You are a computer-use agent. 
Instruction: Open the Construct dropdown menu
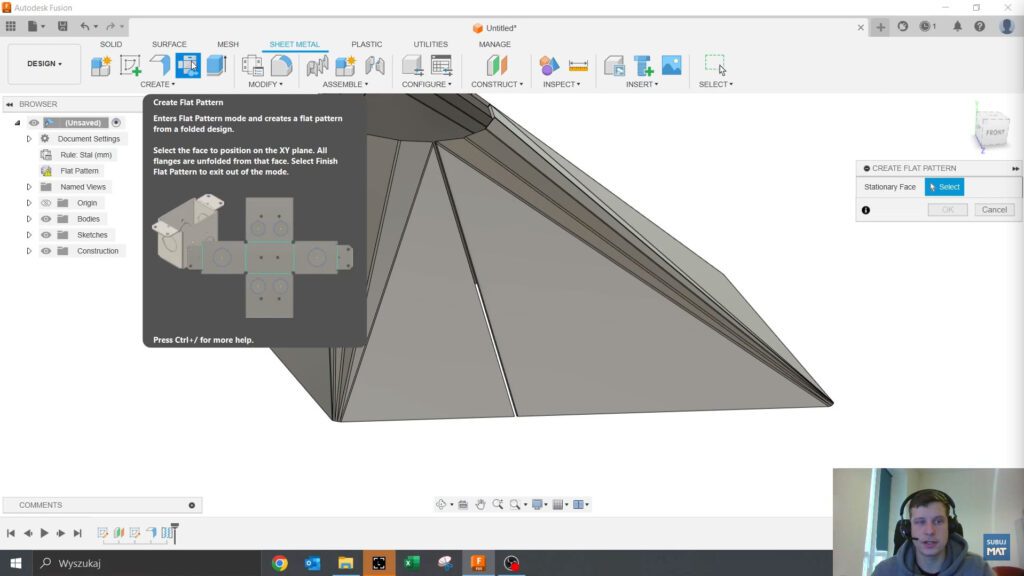click(497, 83)
